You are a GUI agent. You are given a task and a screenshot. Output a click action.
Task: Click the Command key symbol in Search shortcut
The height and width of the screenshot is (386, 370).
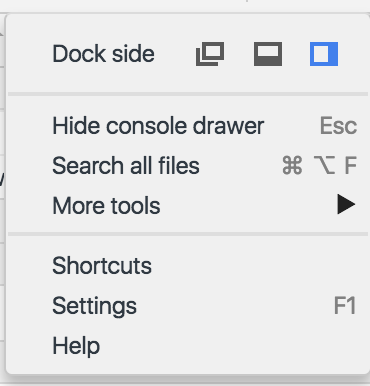pos(292,166)
